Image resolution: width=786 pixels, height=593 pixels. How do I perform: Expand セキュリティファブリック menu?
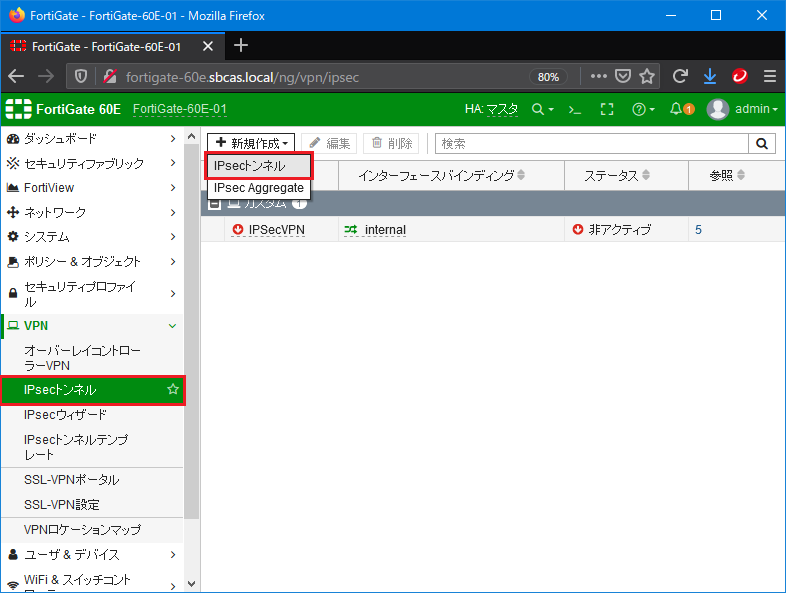(x=92, y=163)
